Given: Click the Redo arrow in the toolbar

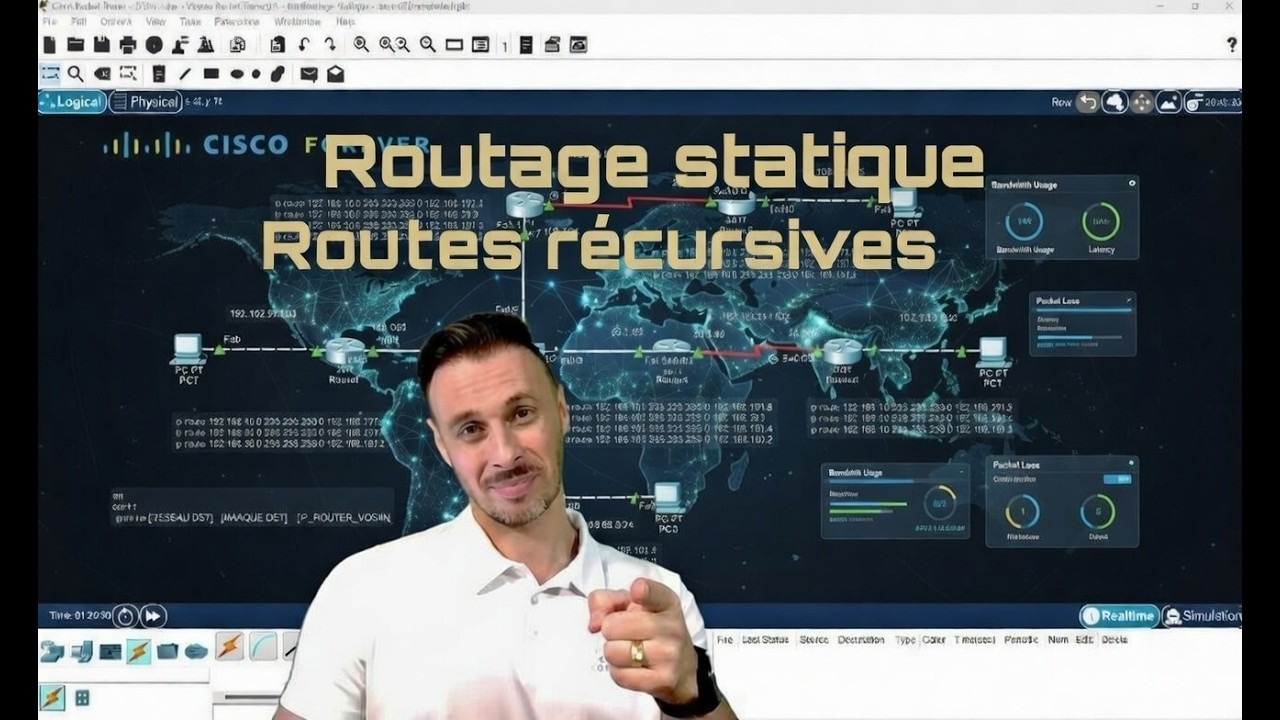Looking at the screenshot, I should pos(329,44).
